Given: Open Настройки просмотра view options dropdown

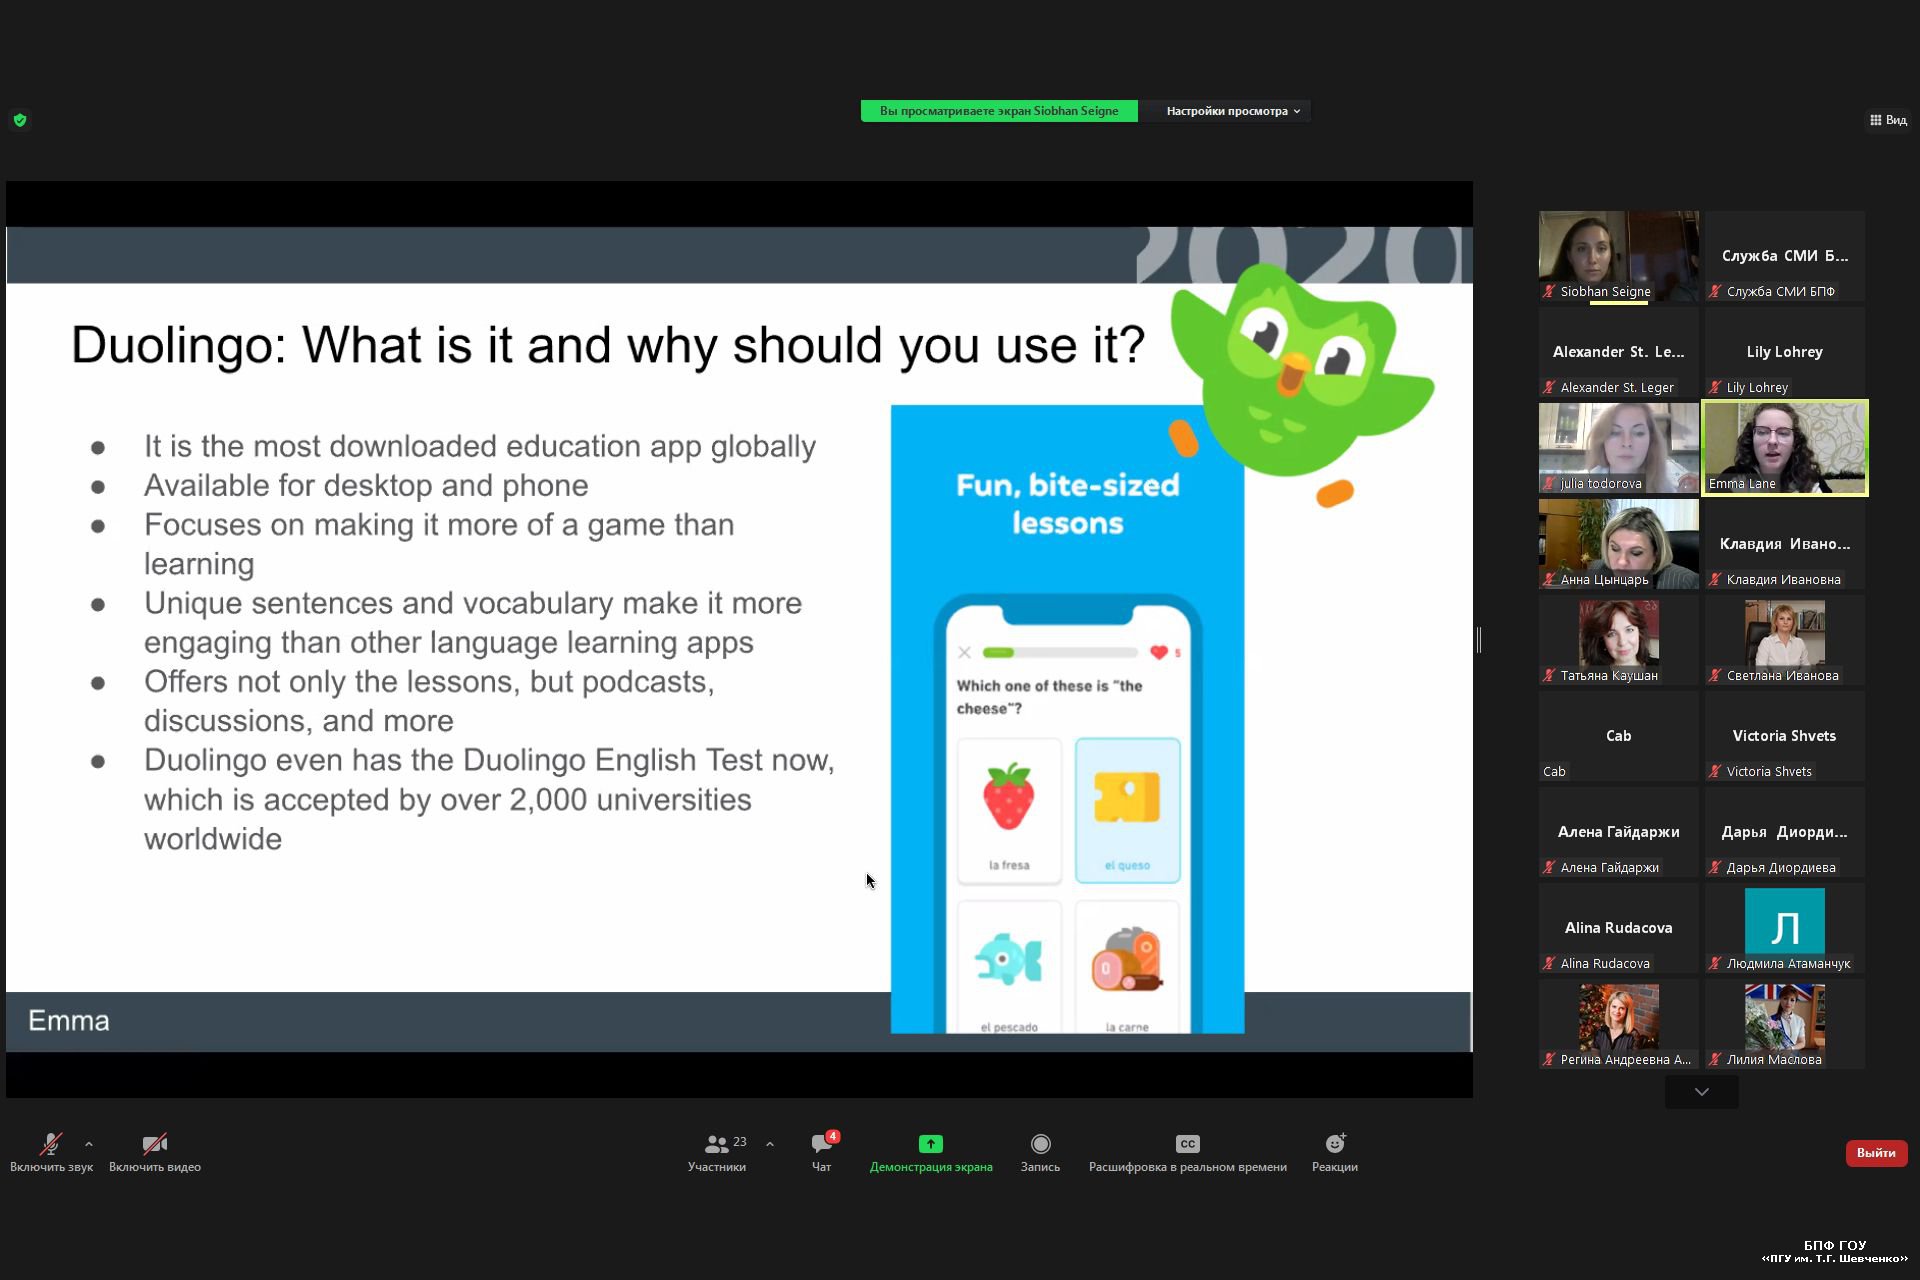Looking at the screenshot, I should (x=1233, y=111).
